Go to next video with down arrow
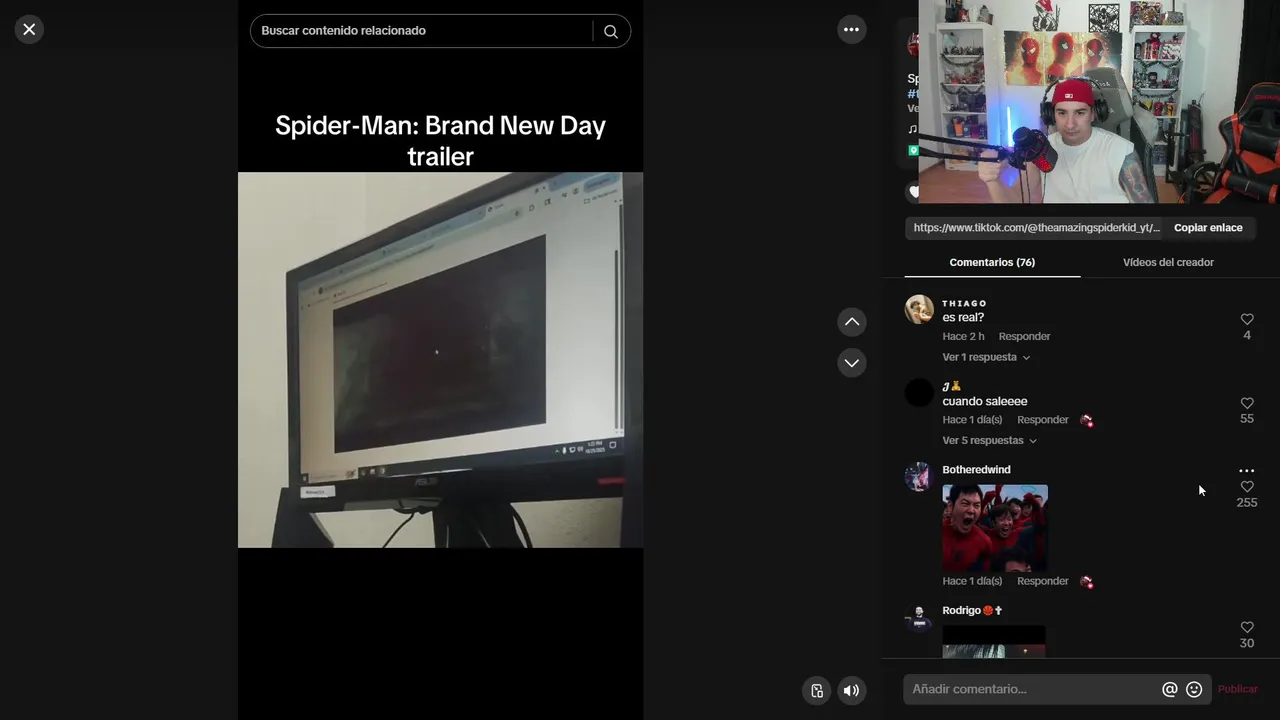1280x720 pixels. pos(852,363)
